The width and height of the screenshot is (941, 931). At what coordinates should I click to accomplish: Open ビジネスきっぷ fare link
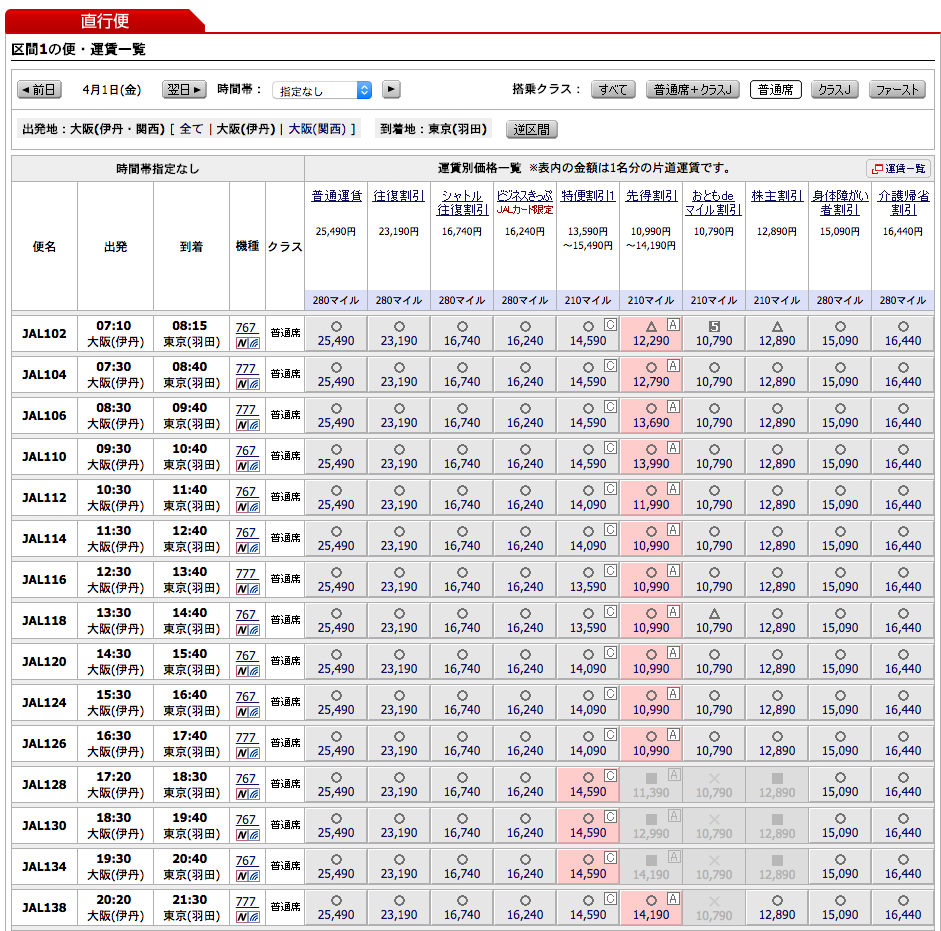pyautogui.click(x=525, y=196)
